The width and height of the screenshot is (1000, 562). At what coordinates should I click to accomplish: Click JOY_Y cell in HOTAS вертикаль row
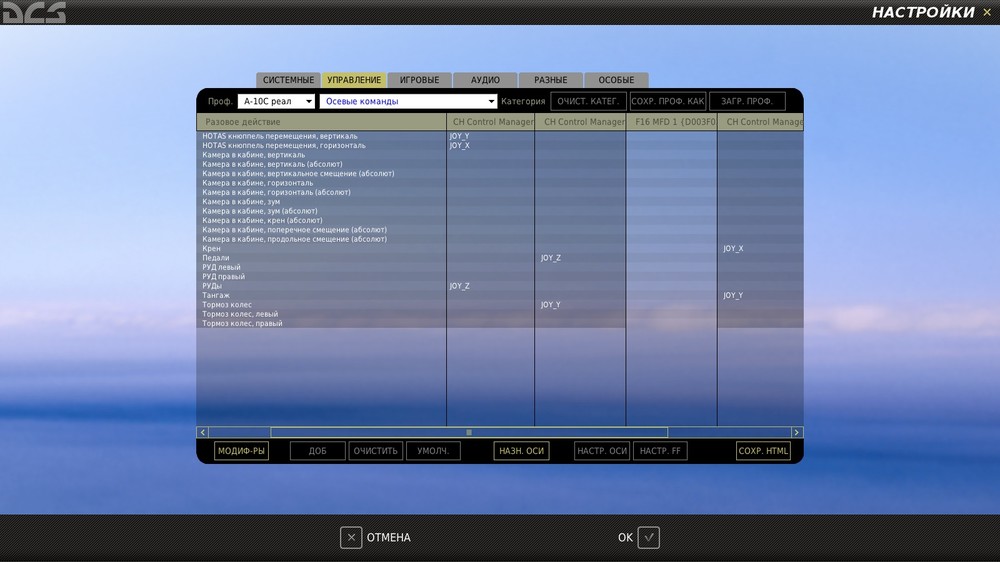click(490, 136)
